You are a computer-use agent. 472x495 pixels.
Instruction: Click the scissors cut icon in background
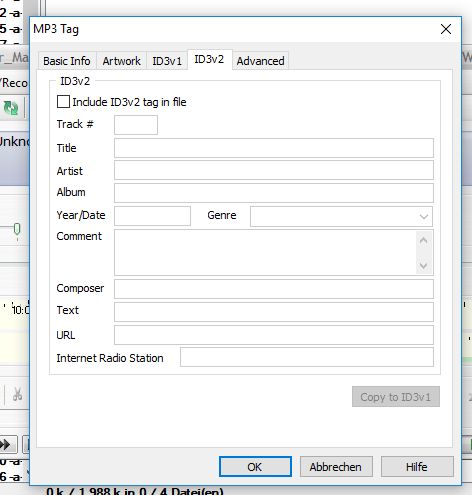pyautogui.click(x=17, y=395)
